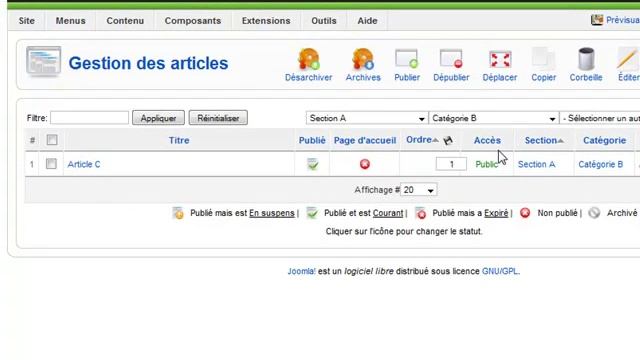Click the Non publié legend text
The height and width of the screenshot is (360, 640).
tap(557, 213)
